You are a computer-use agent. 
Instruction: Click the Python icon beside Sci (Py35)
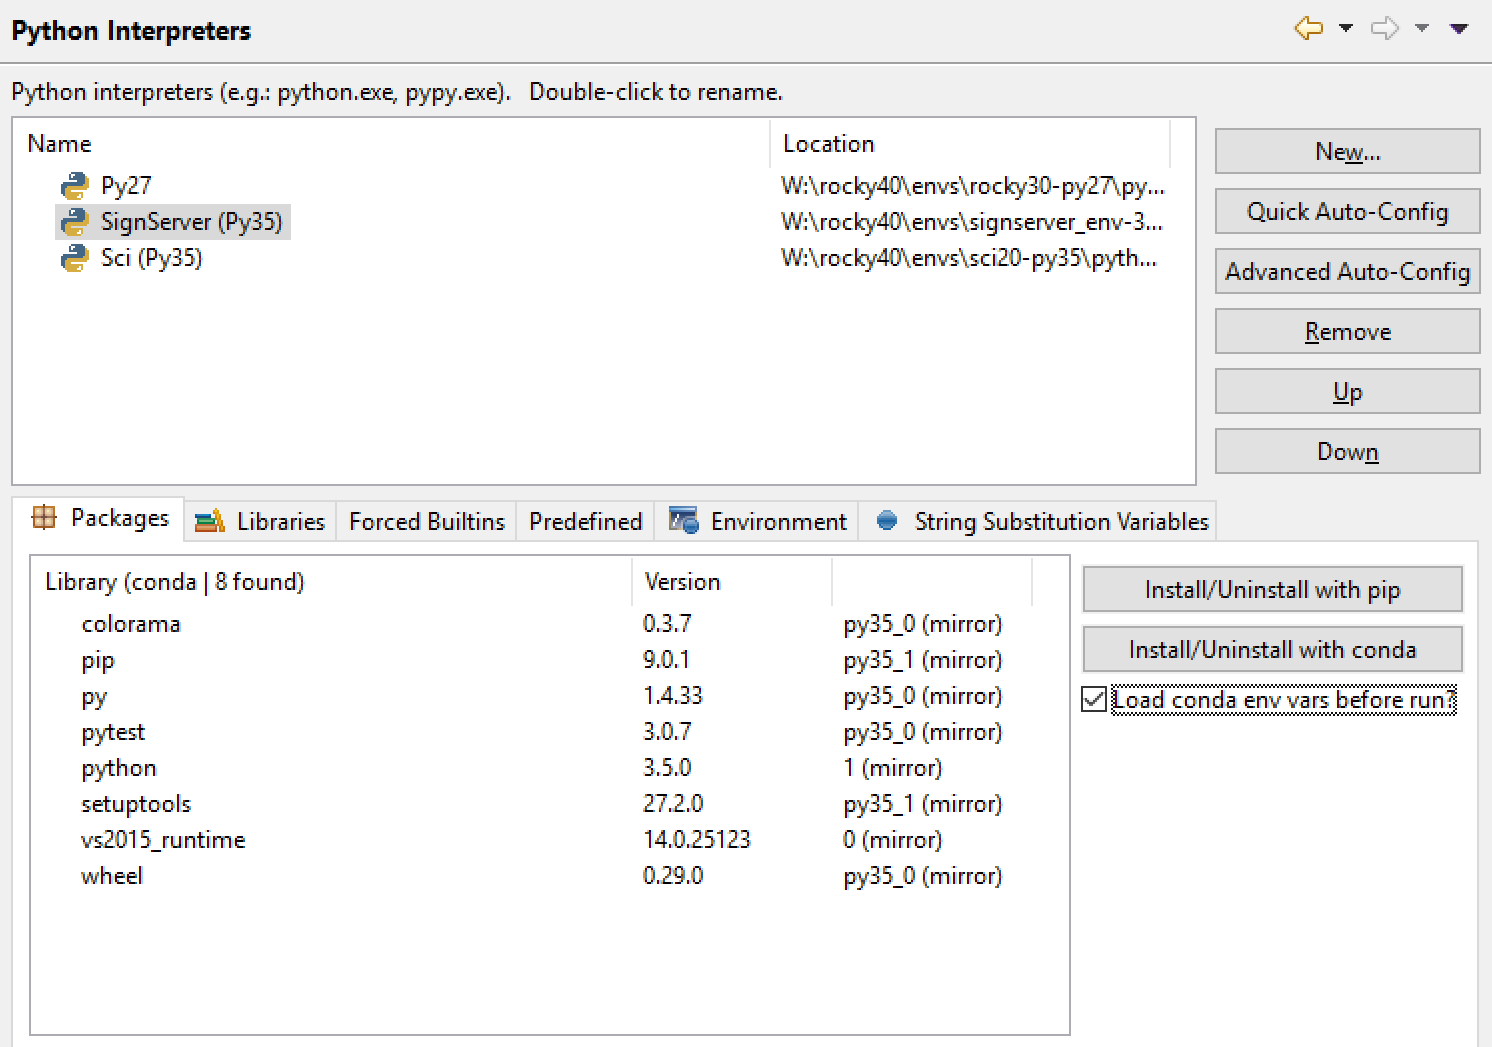pyautogui.click(x=75, y=258)
